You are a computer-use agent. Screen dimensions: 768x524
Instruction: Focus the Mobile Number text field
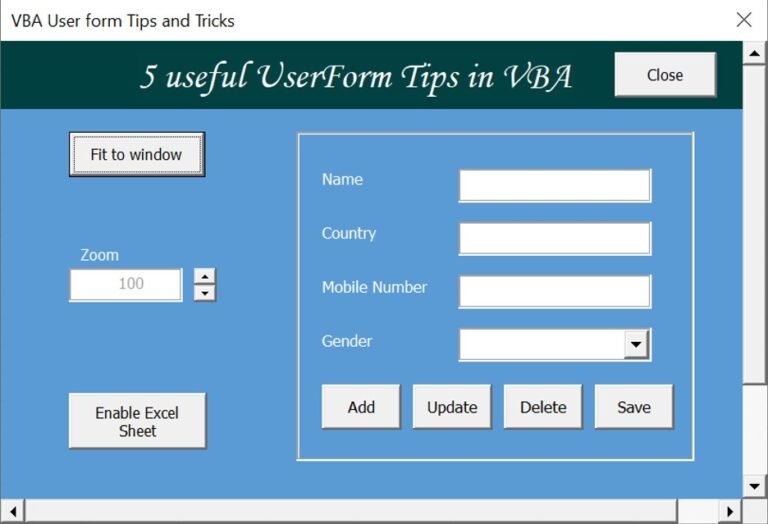555,291
